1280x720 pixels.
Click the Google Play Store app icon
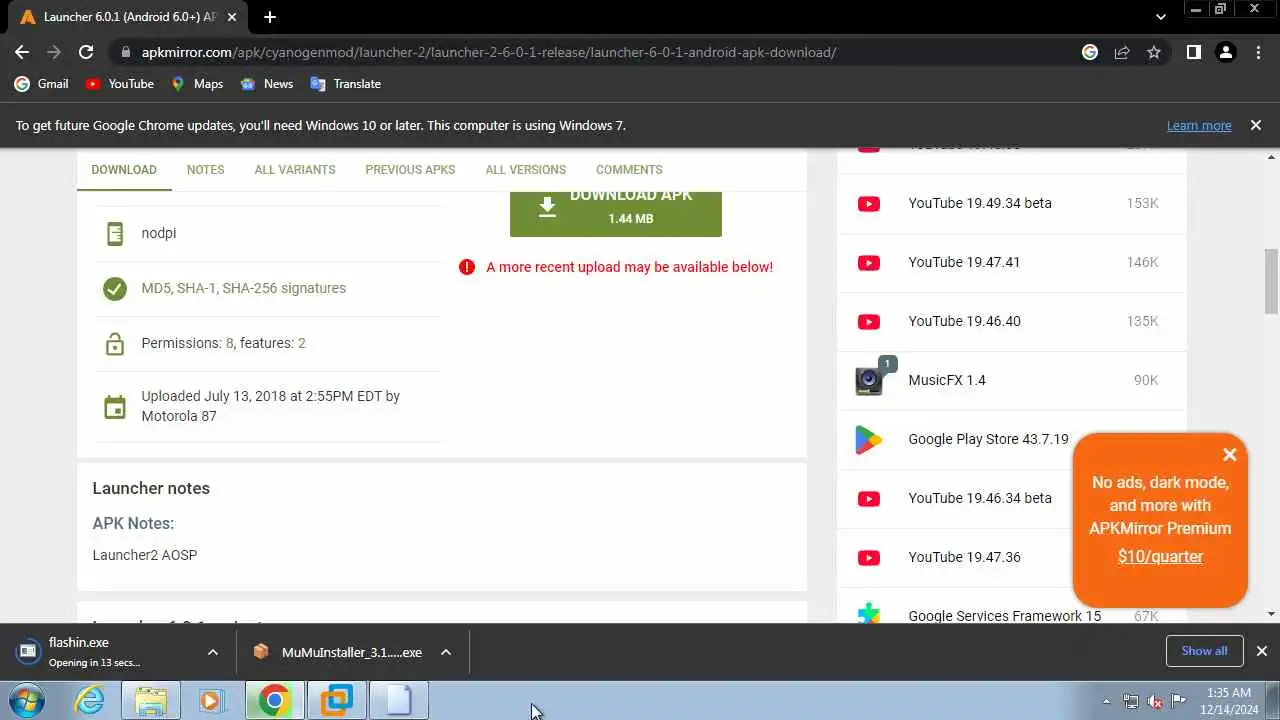pos(868,439)
